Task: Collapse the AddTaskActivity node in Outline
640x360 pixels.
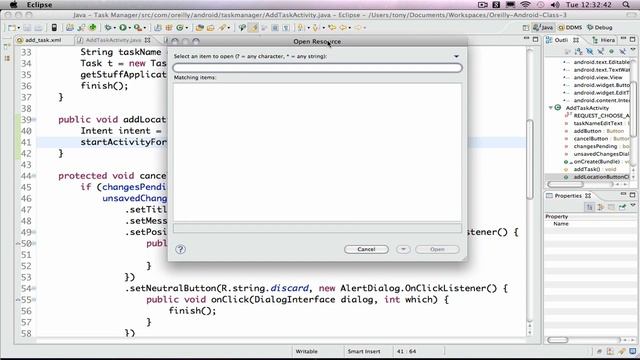Action: point(551,108)
